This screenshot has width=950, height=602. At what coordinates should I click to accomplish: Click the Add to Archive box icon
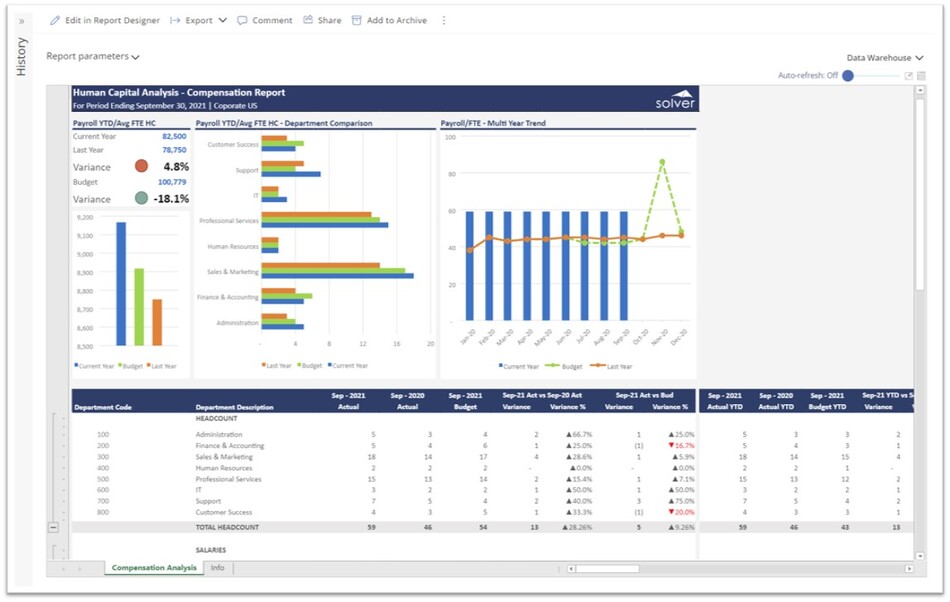(x=357, y=20)
